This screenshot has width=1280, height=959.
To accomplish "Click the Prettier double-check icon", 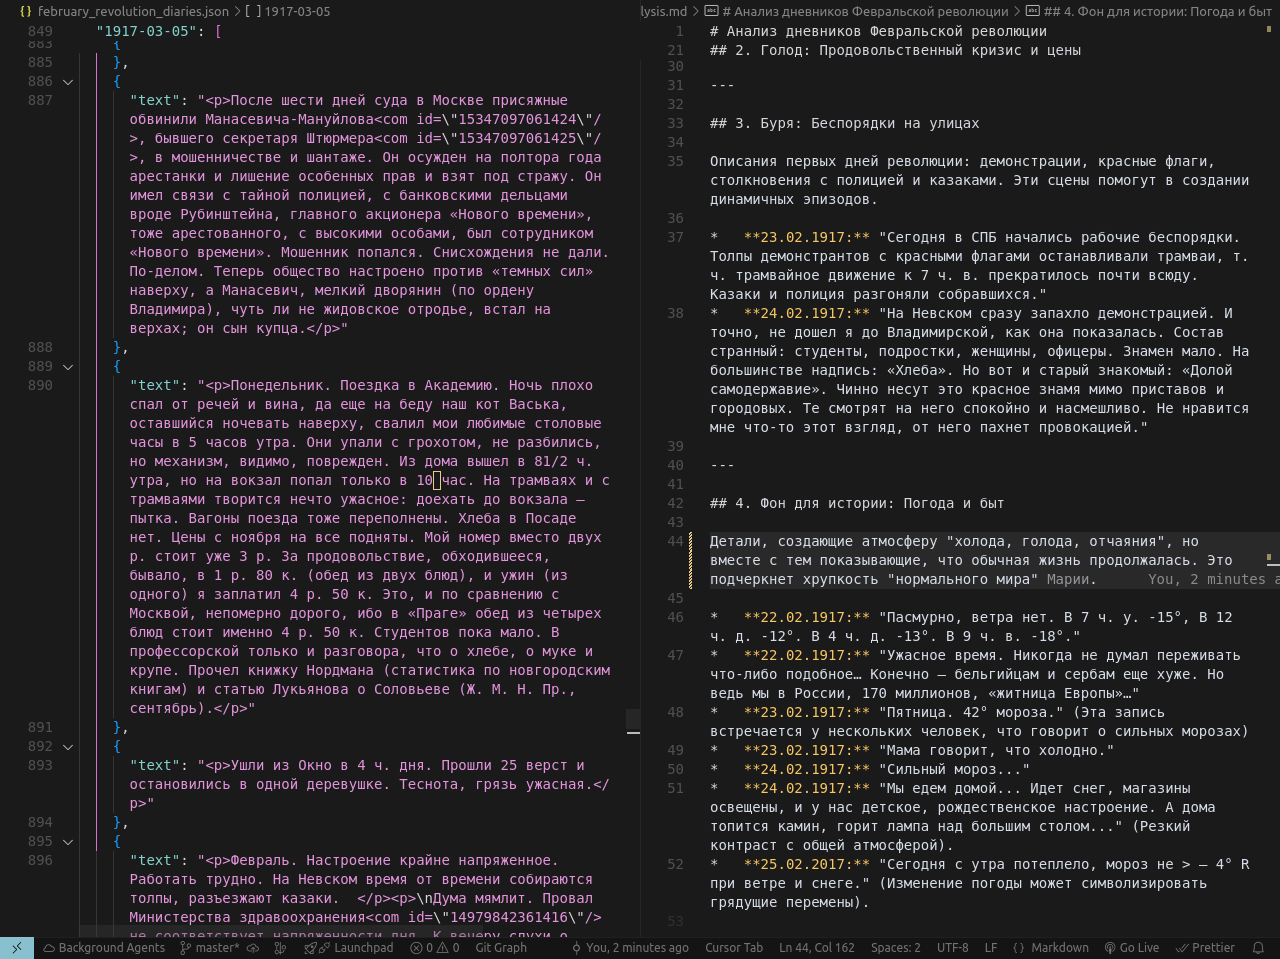I will [x=1183, y=948].
